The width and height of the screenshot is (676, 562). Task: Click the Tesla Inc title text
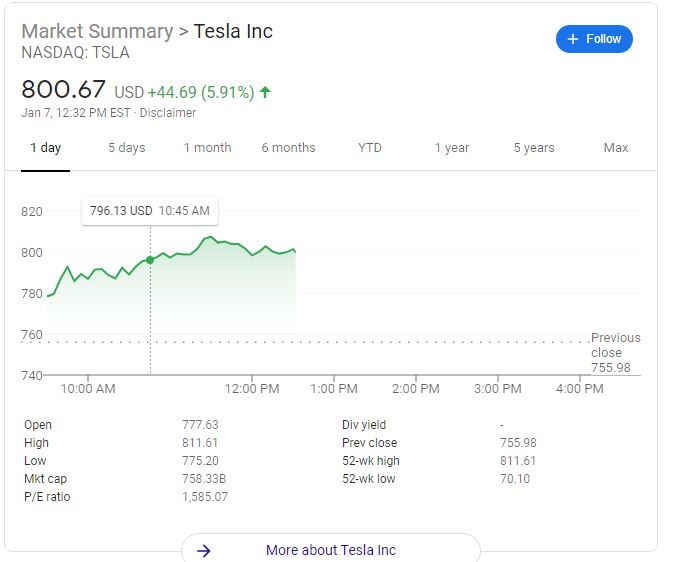coord(233,31)
